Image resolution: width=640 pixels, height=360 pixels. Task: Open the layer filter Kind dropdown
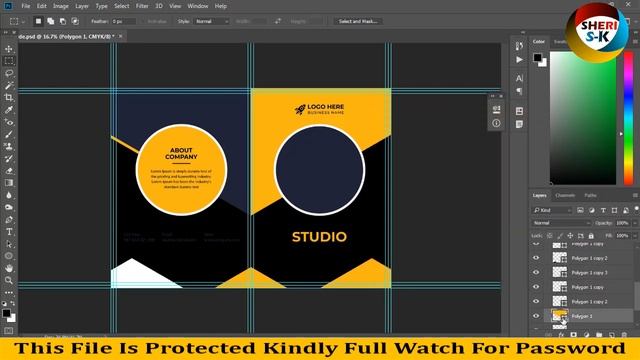point(552,210)
